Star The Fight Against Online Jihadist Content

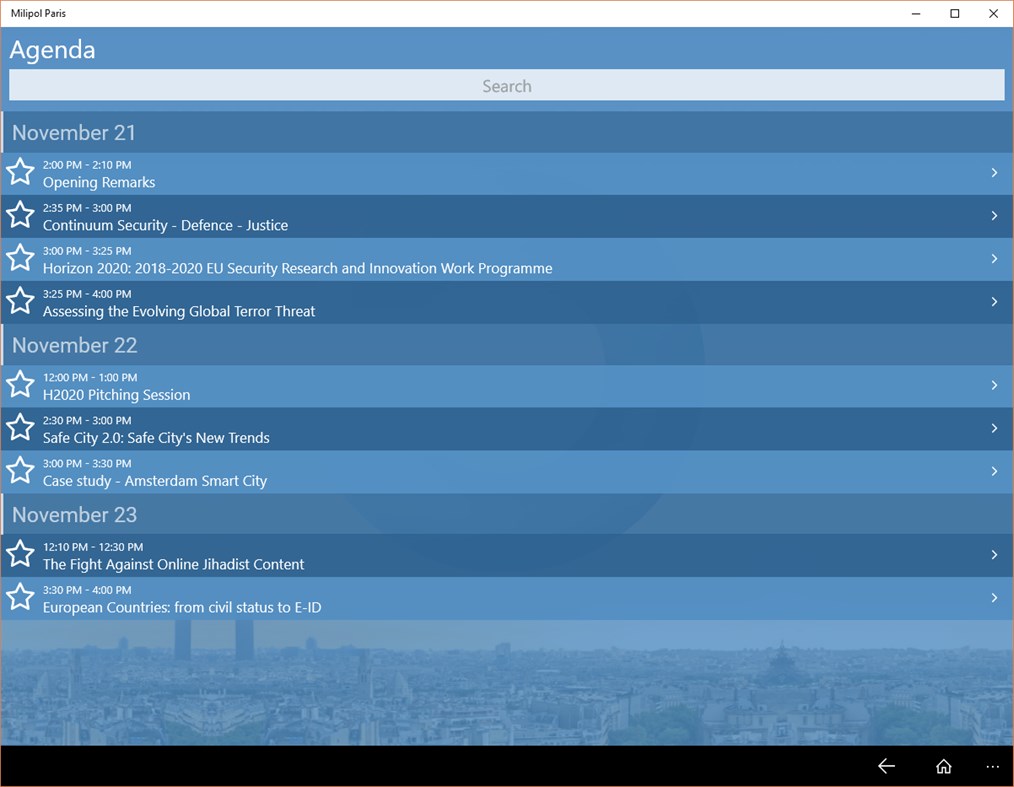click(x=20, y=554)
